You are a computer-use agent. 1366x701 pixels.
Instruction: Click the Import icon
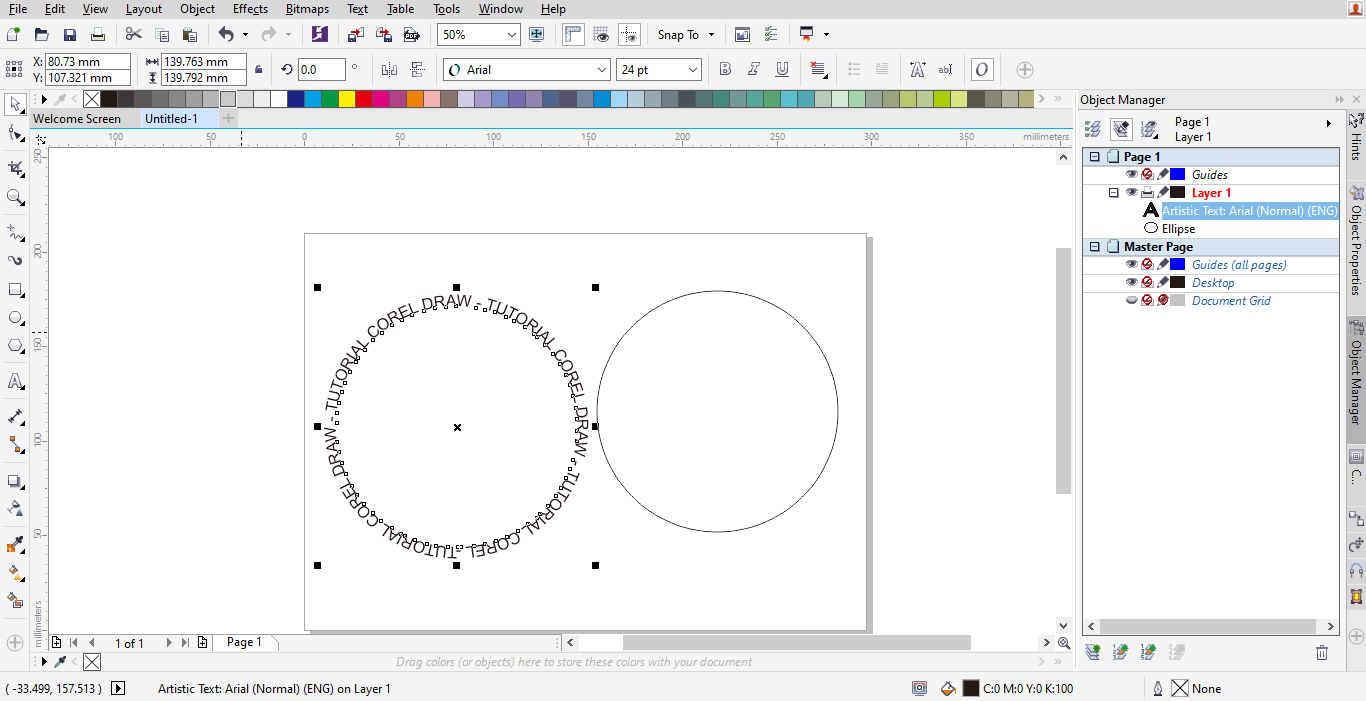pyautogui.click(x=355, y=34)
